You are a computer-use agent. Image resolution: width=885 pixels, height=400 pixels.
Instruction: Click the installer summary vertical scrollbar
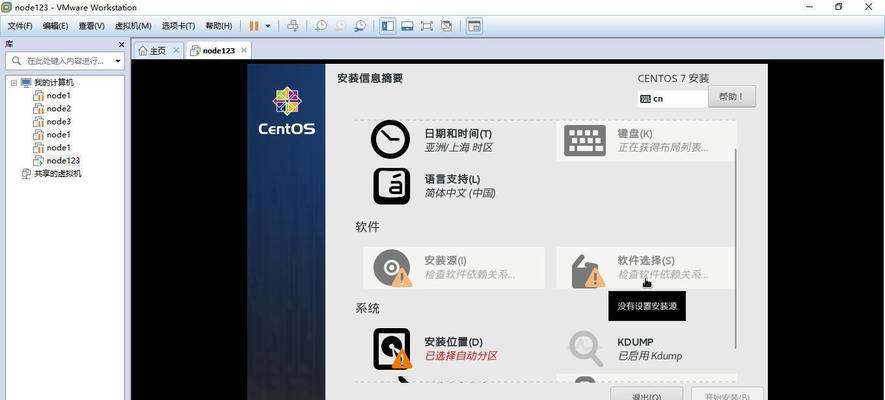click(x=735, y=248)
